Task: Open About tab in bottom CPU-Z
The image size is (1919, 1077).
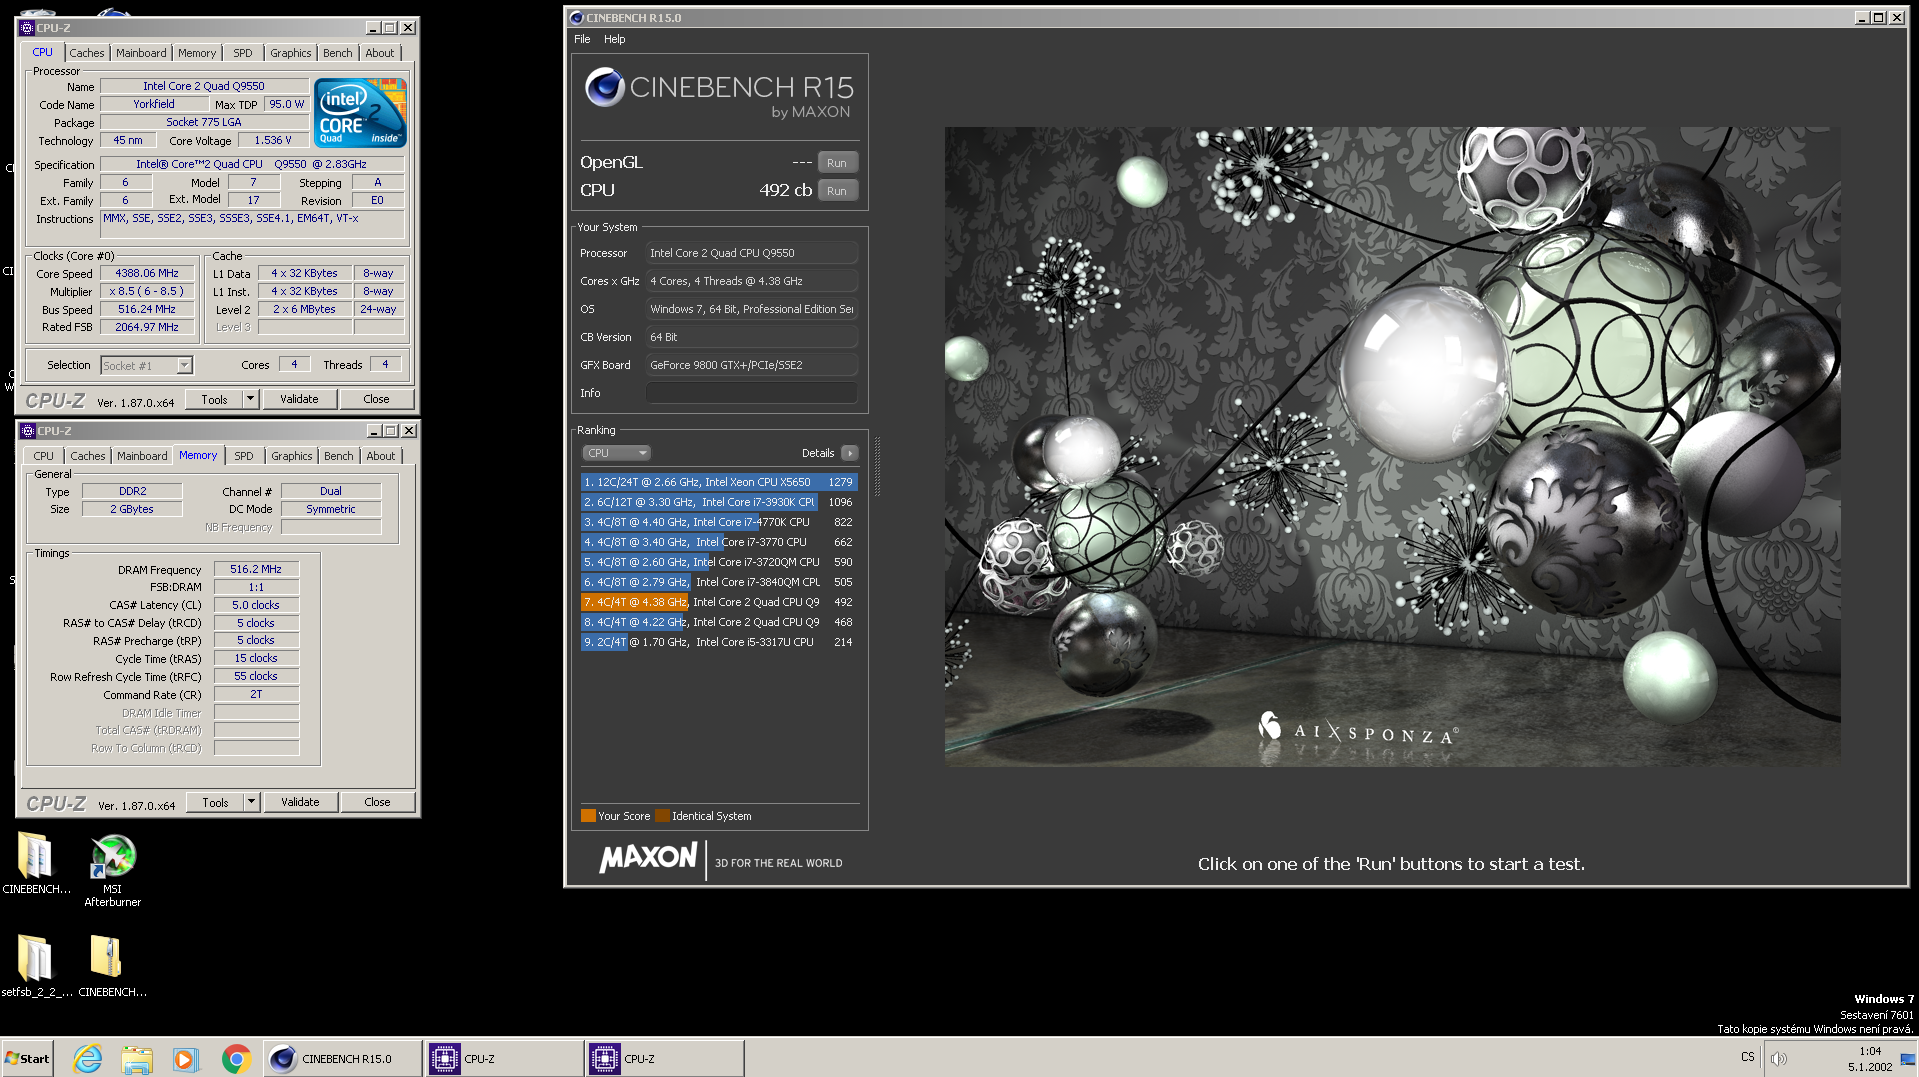Action: pyautogui.click(x=381, y=456)
